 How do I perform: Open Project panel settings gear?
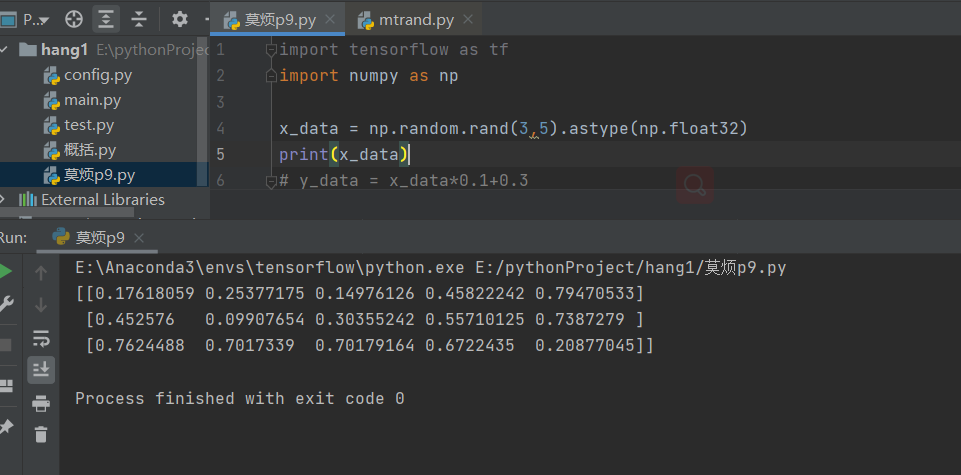(x=180, y=19)
